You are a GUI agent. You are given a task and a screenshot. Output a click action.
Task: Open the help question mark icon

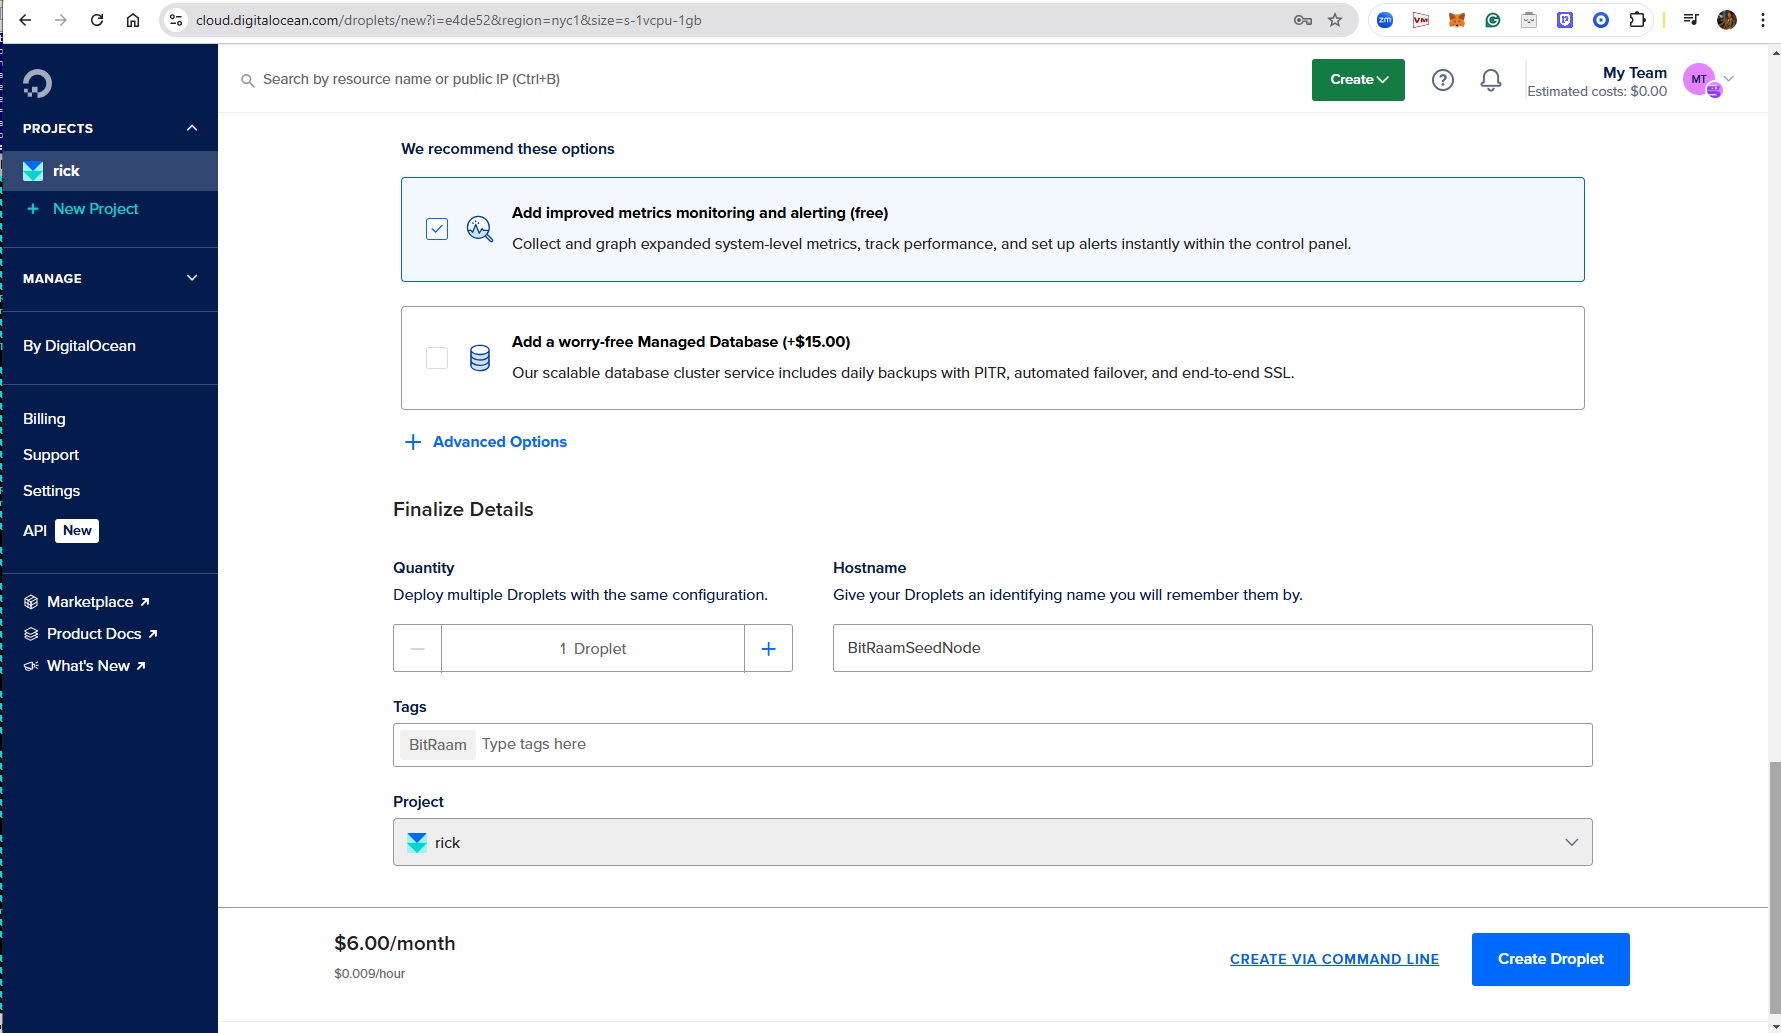[x=1442, y=80]
